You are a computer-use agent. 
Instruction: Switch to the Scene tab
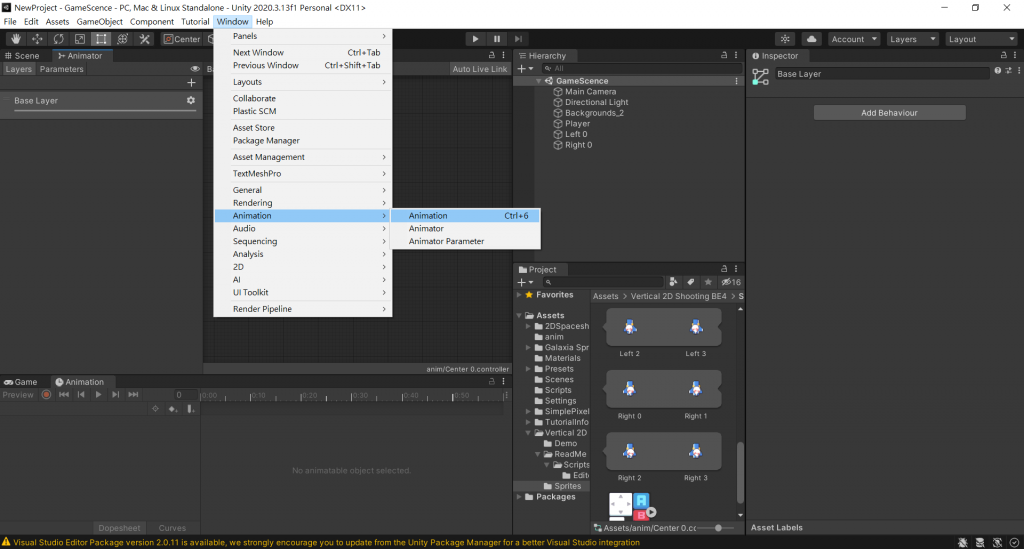point(22,56)
